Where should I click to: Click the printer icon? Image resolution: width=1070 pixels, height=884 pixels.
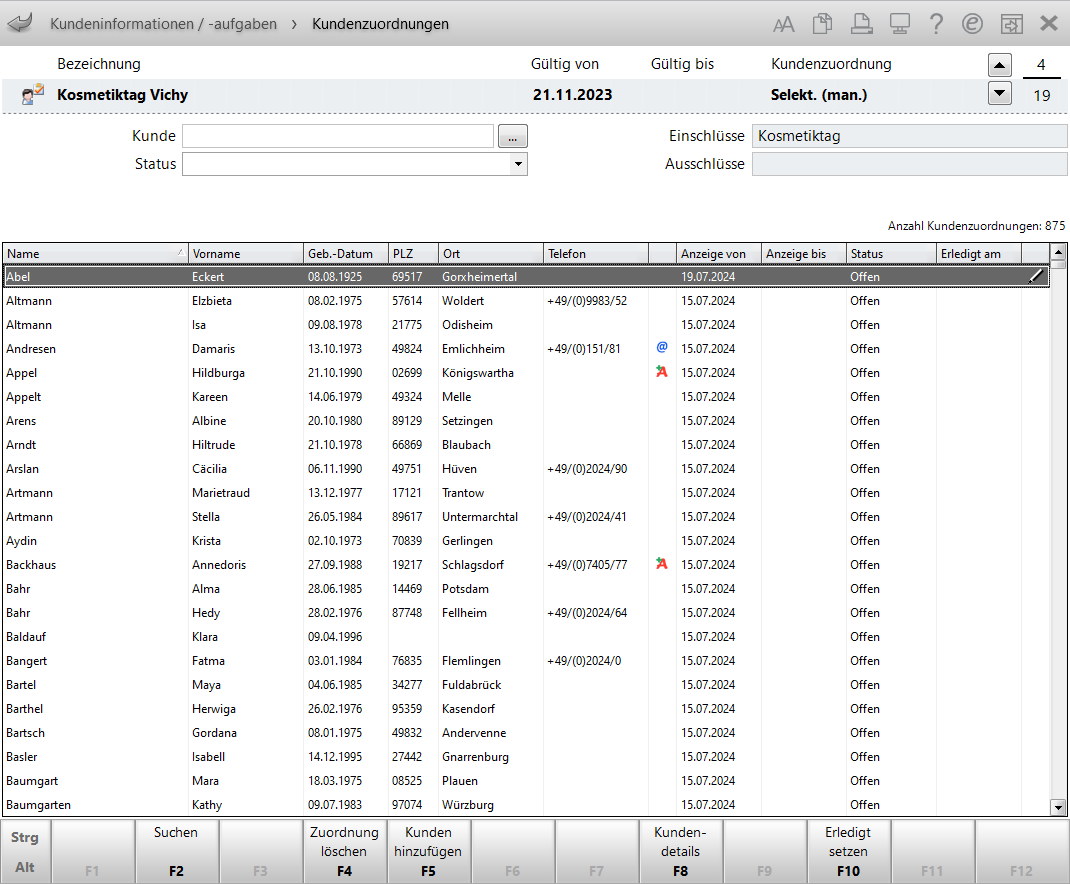860,24
